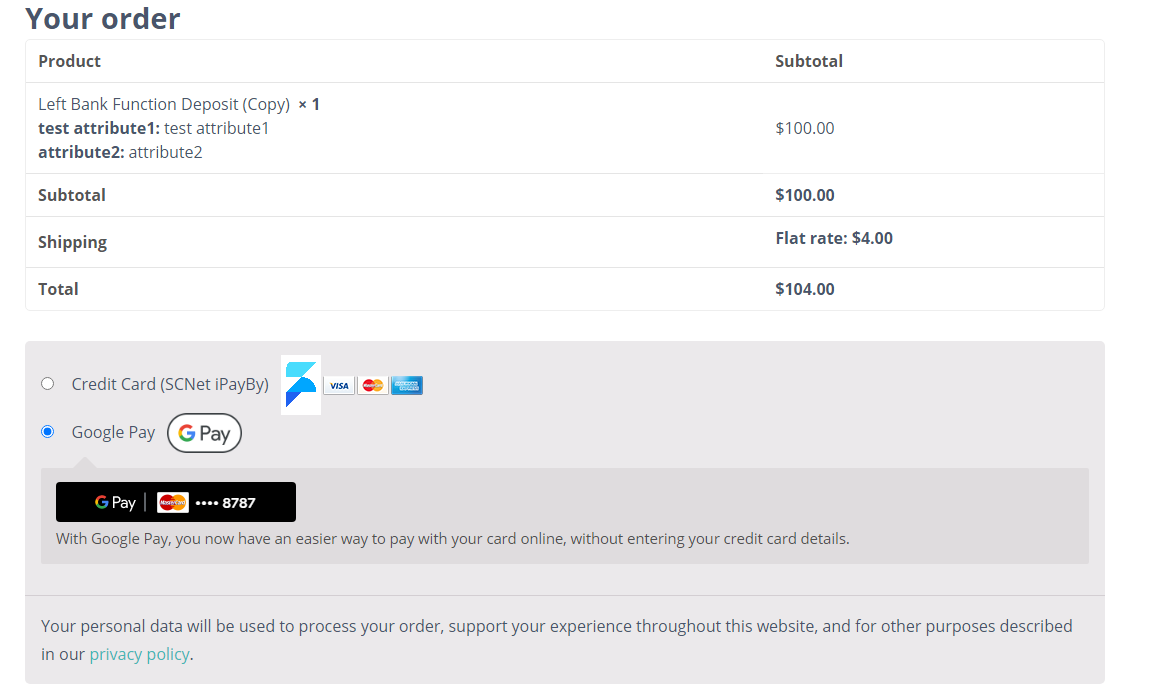Click the Visa card icon
This screenshot has width=1170, height=699.
pos(339,385)
